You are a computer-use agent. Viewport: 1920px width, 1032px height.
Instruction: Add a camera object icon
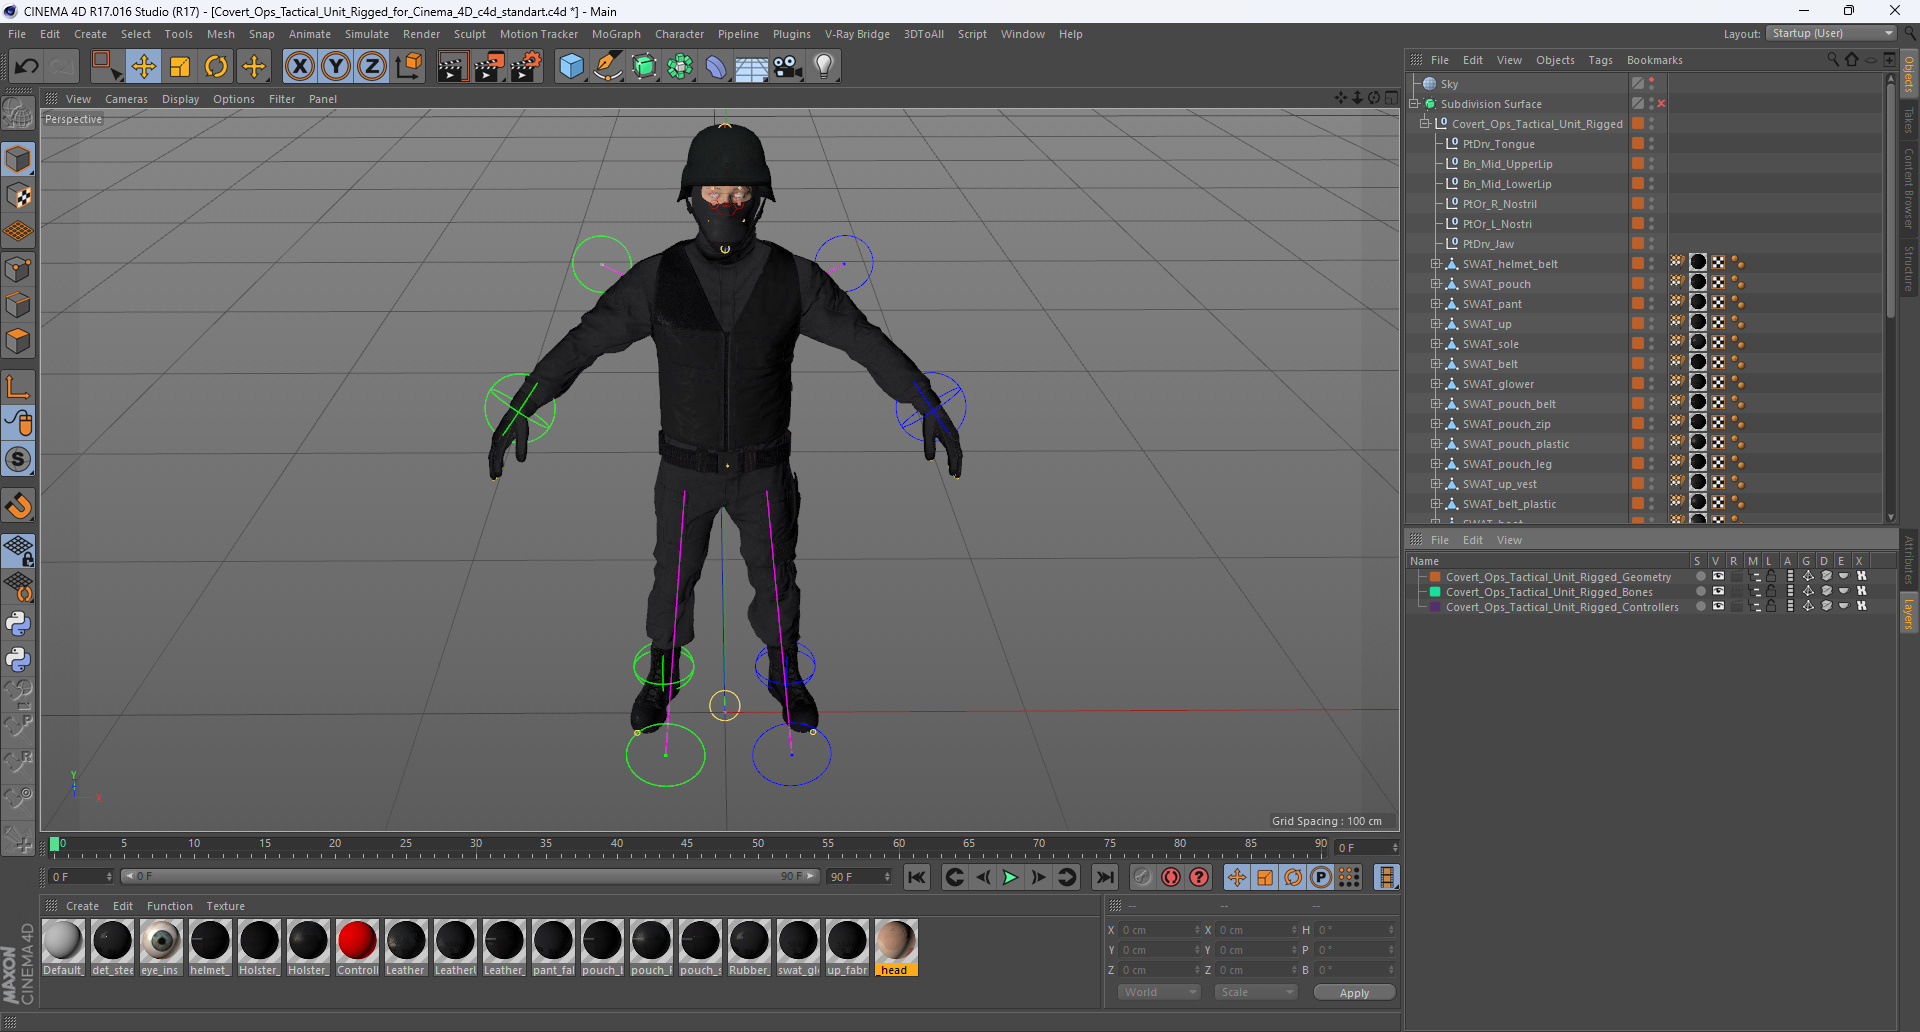click(788, 67)
